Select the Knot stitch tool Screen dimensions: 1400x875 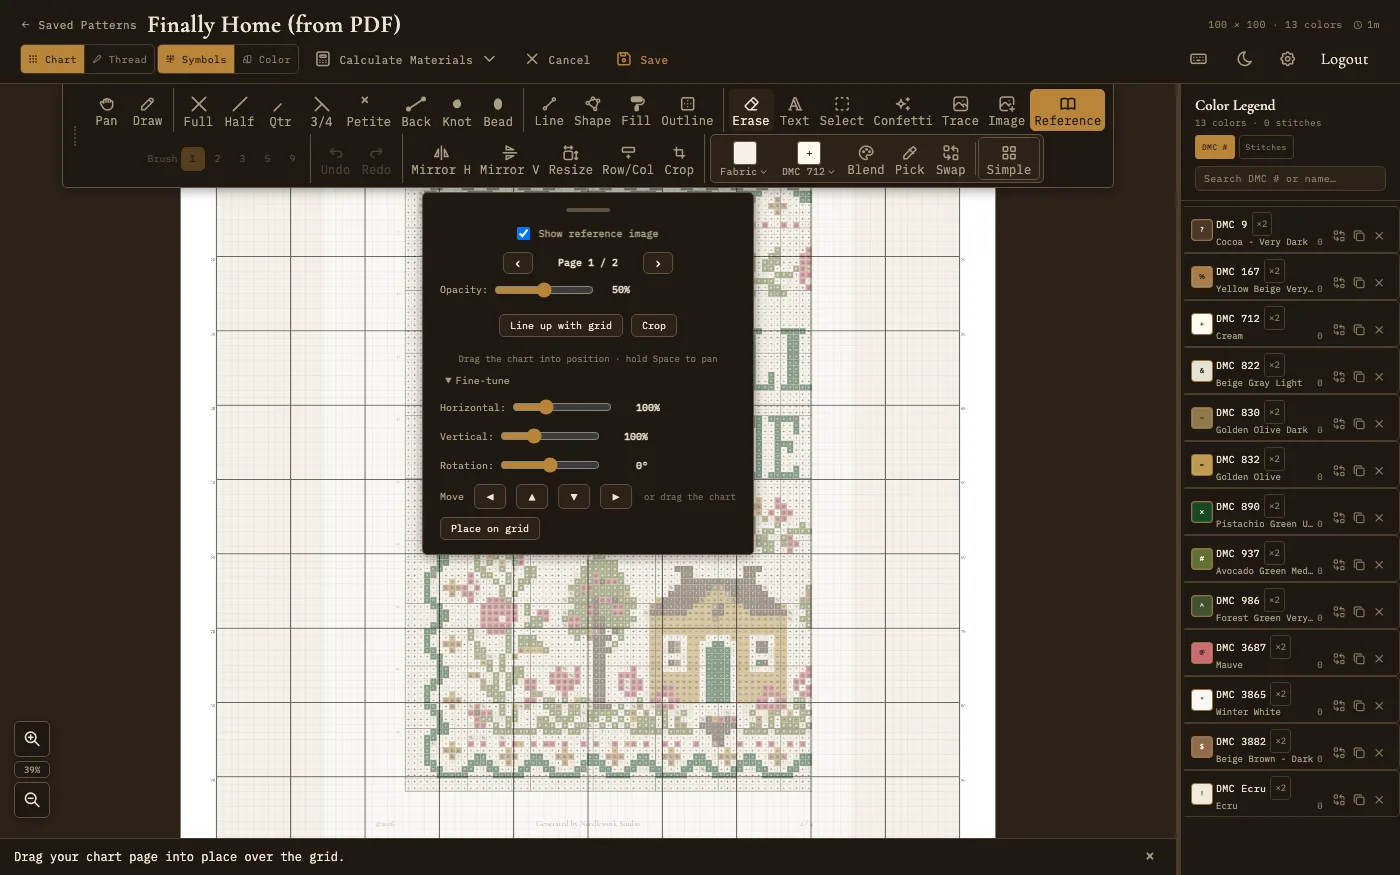tap(457, 111)
